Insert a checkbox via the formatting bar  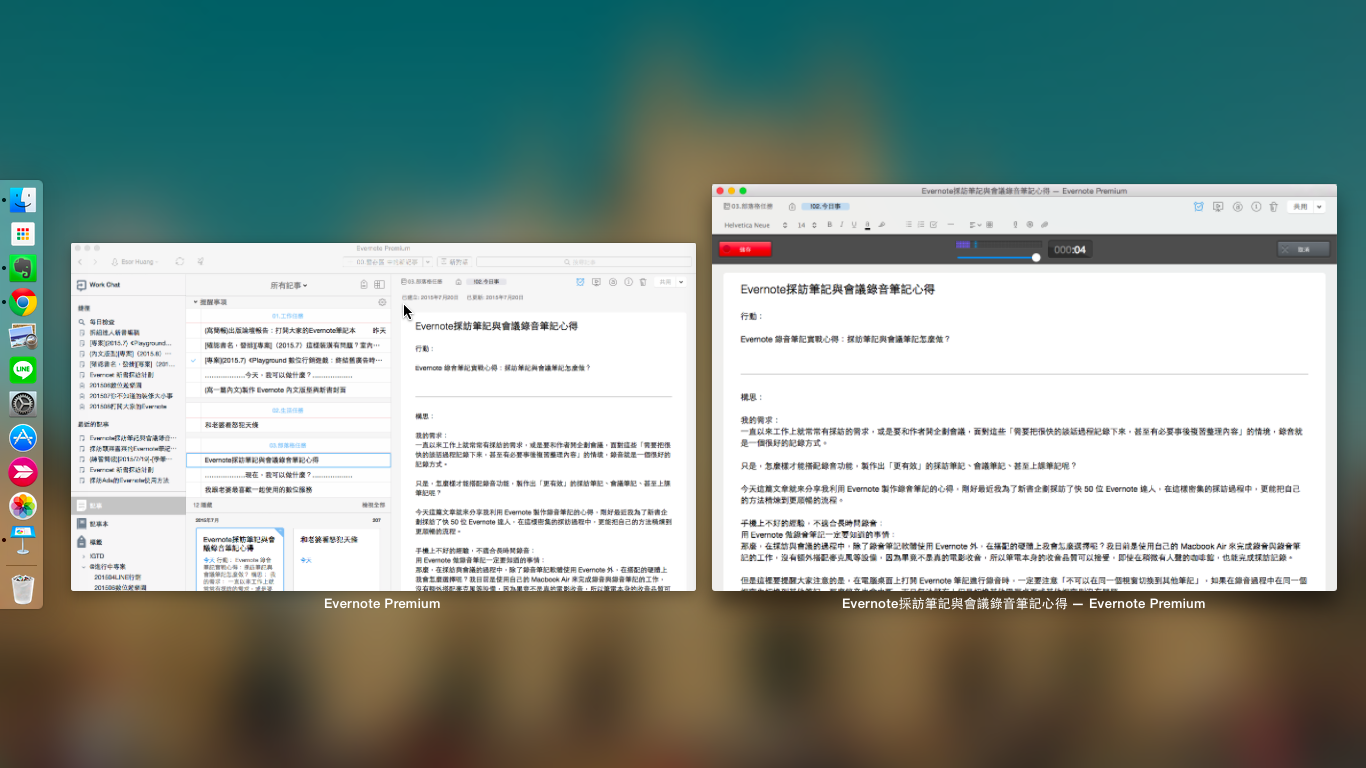(x=933, y=225)
